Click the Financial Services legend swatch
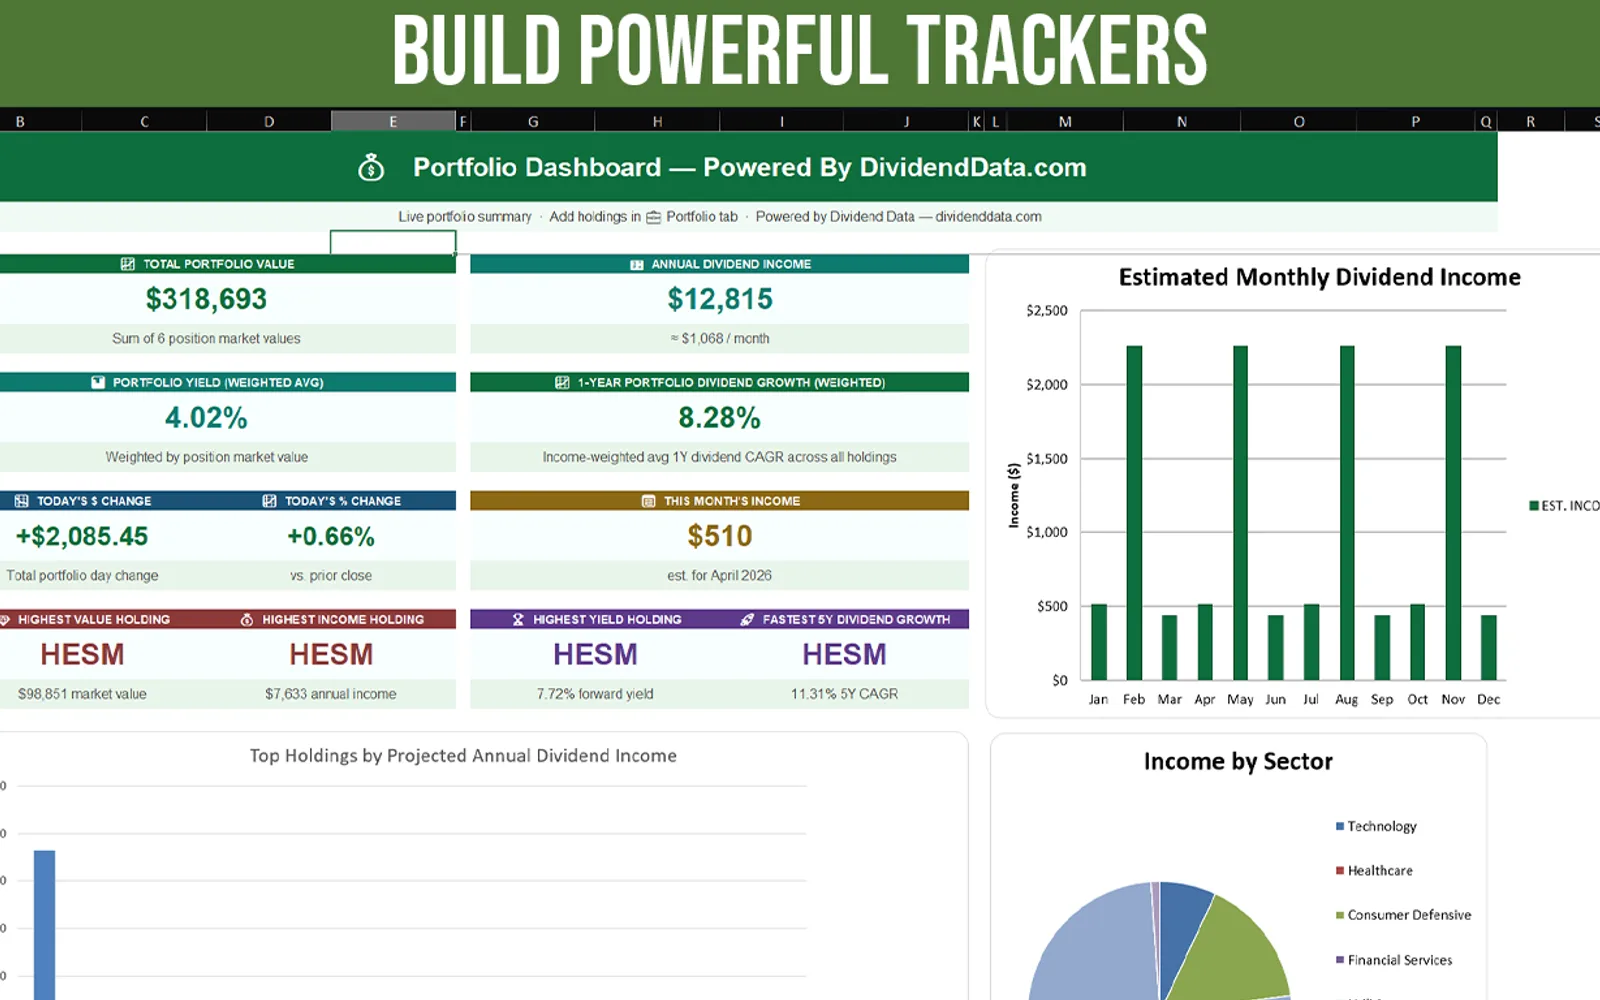The image size is (1600, 1000). [x=1340, y=960]
